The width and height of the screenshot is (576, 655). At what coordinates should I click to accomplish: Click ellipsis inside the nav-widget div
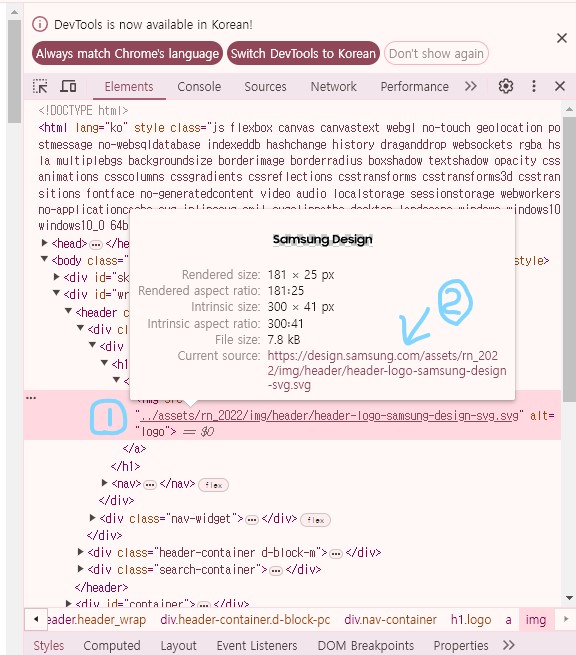coord(252,520)
